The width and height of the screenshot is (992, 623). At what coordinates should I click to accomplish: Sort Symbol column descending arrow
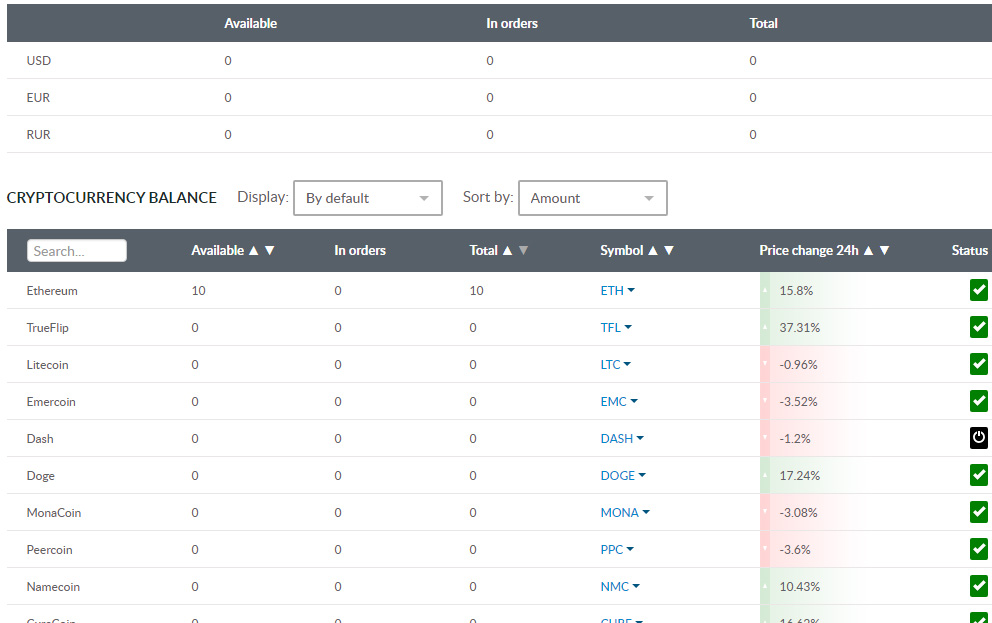(669, 251)
